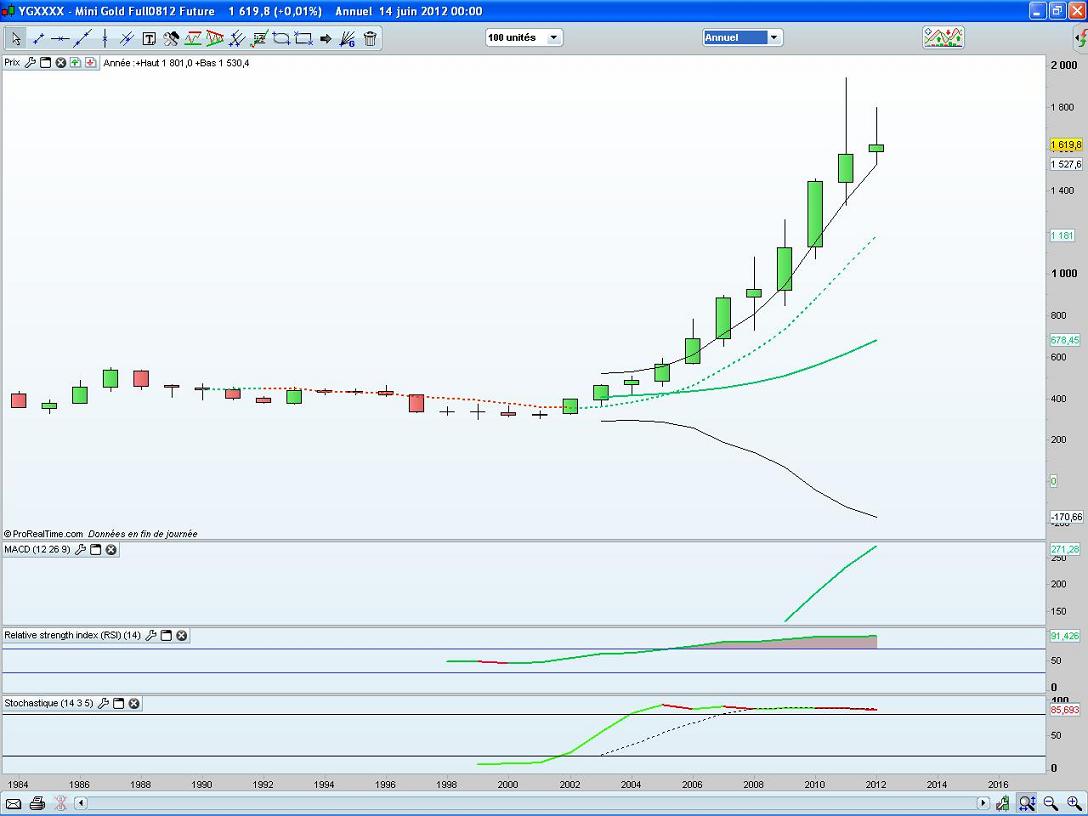Screen dimensions: 1088x816
Task: Open the indicators chart button at top right
Action: coord(942,38)
